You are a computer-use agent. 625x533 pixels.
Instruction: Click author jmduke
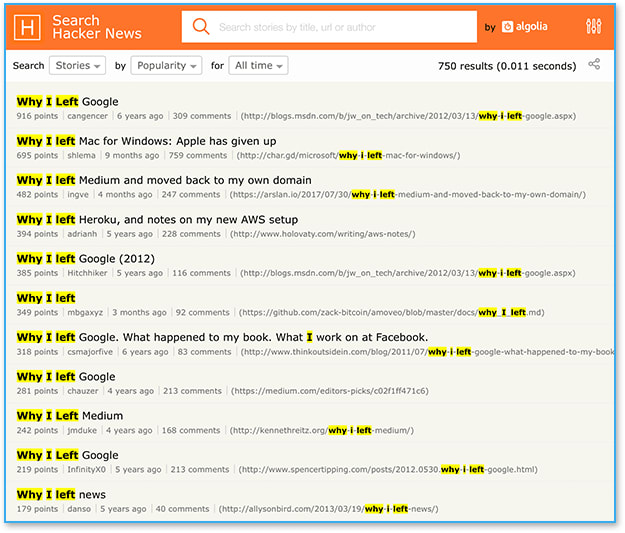(x=82, y=431)
